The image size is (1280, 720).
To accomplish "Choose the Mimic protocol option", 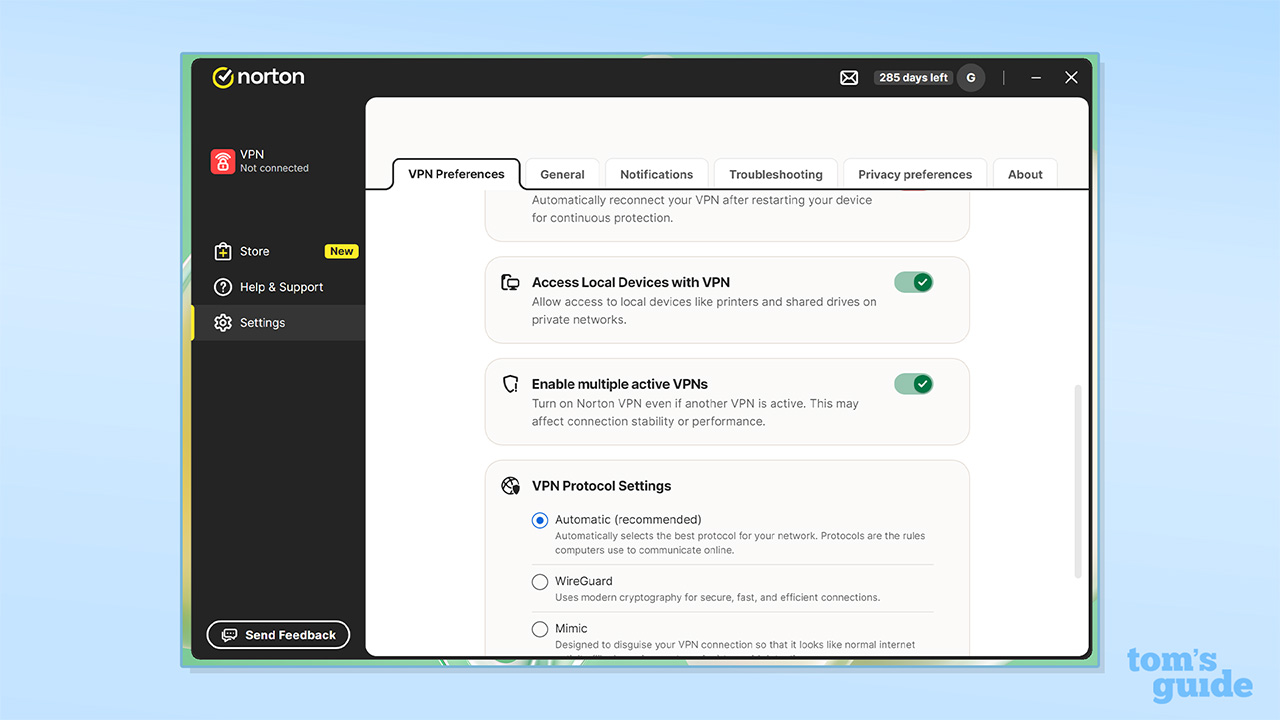I will 540,628.
